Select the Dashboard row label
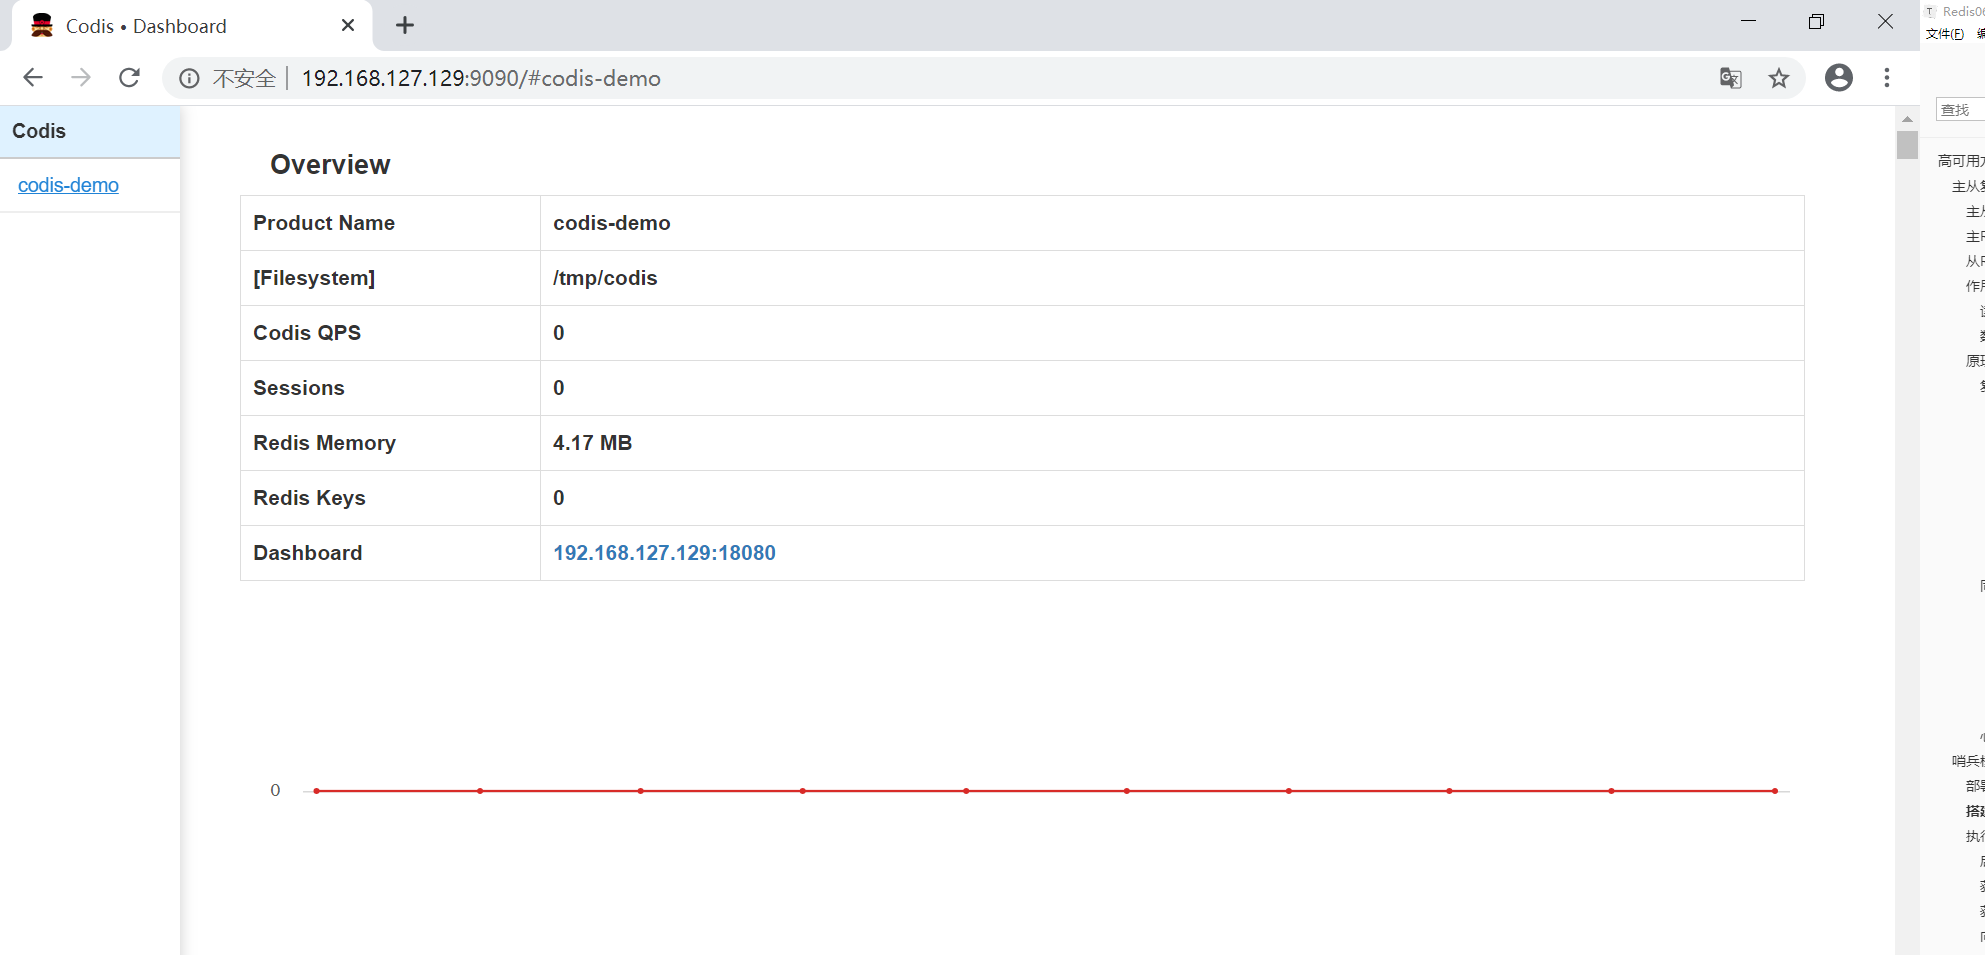 [x=307, y=553]
